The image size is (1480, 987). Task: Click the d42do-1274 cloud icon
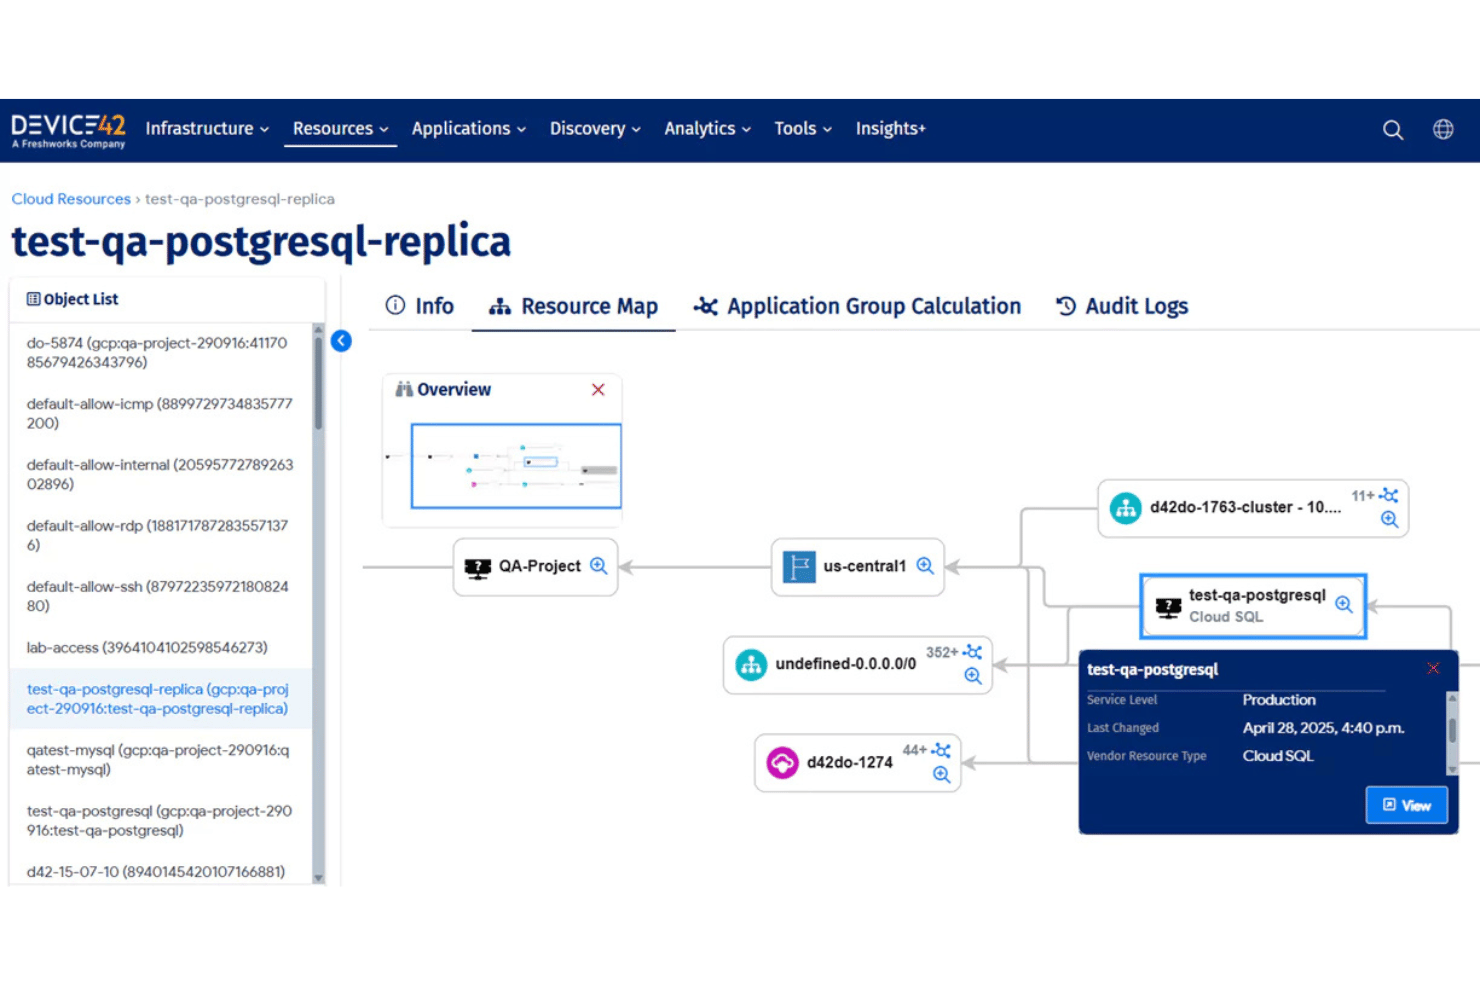pyautogui.click(x=782, y=762)
